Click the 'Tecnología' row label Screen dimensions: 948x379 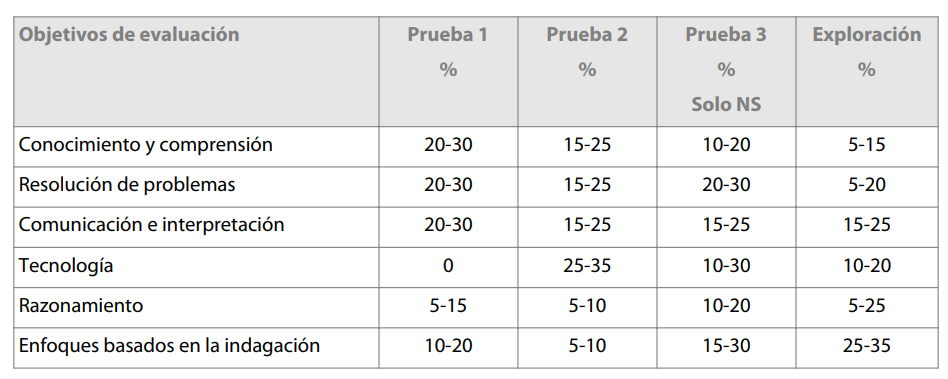[x=66, y=265]
